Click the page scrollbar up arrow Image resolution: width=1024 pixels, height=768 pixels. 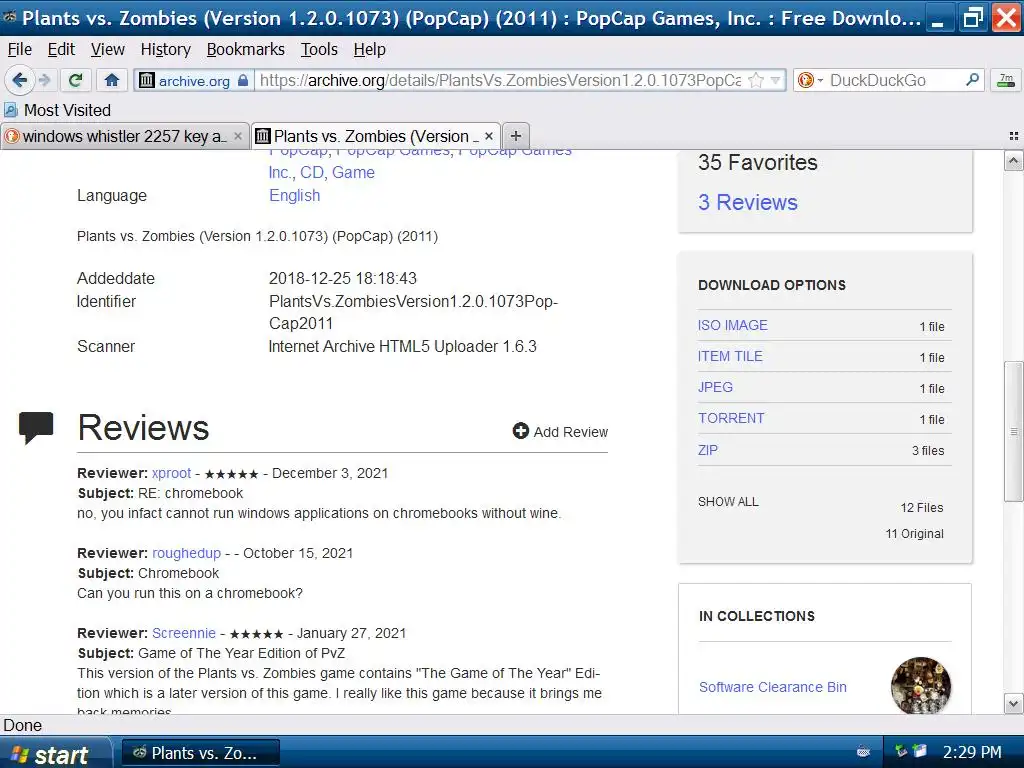1014,161
